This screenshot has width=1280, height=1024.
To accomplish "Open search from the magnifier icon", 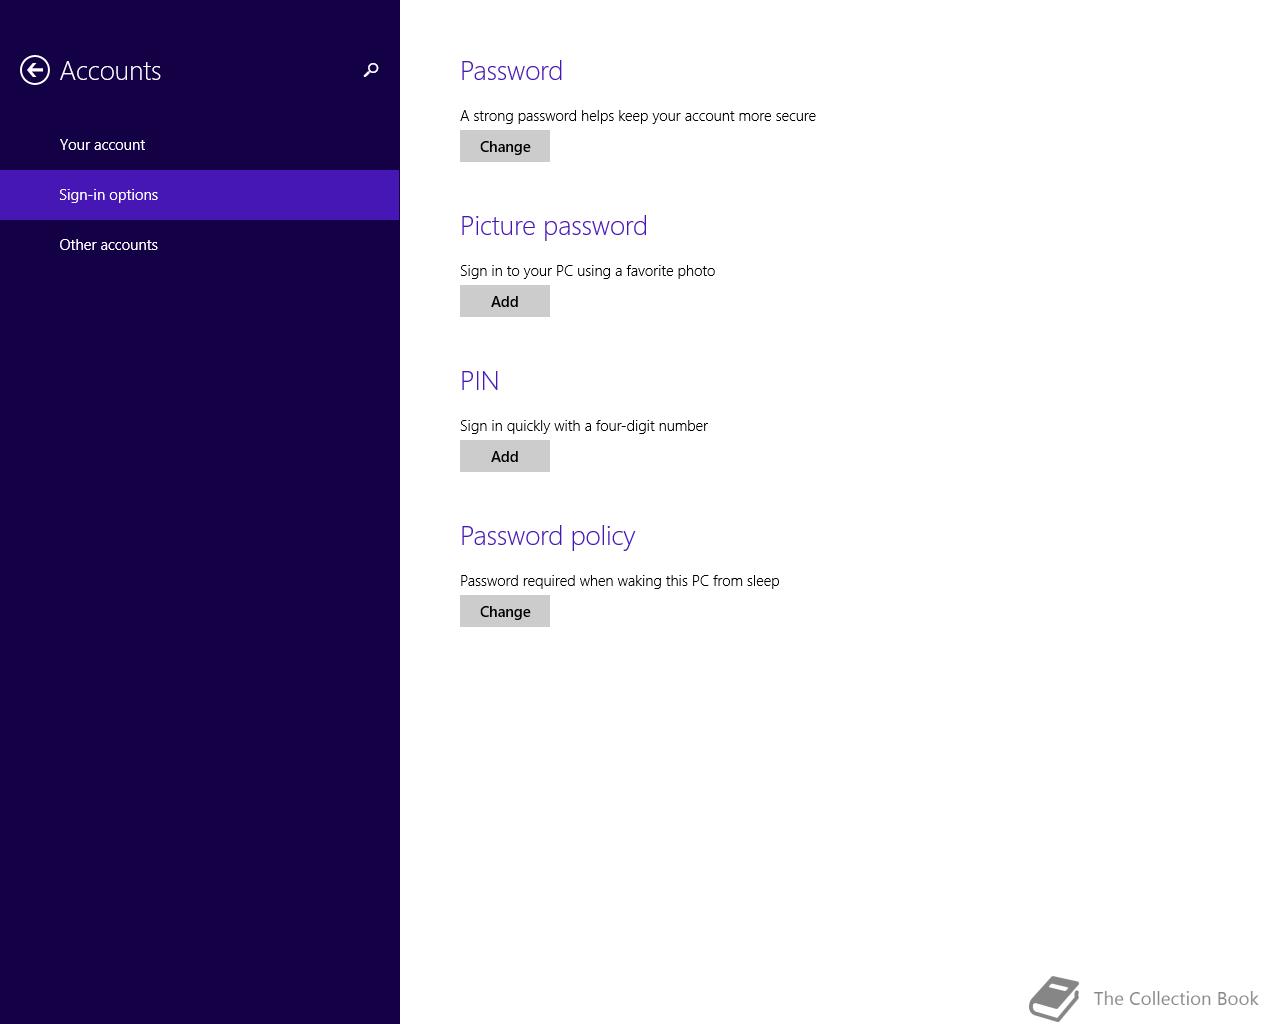I will [x=371, y=71].
